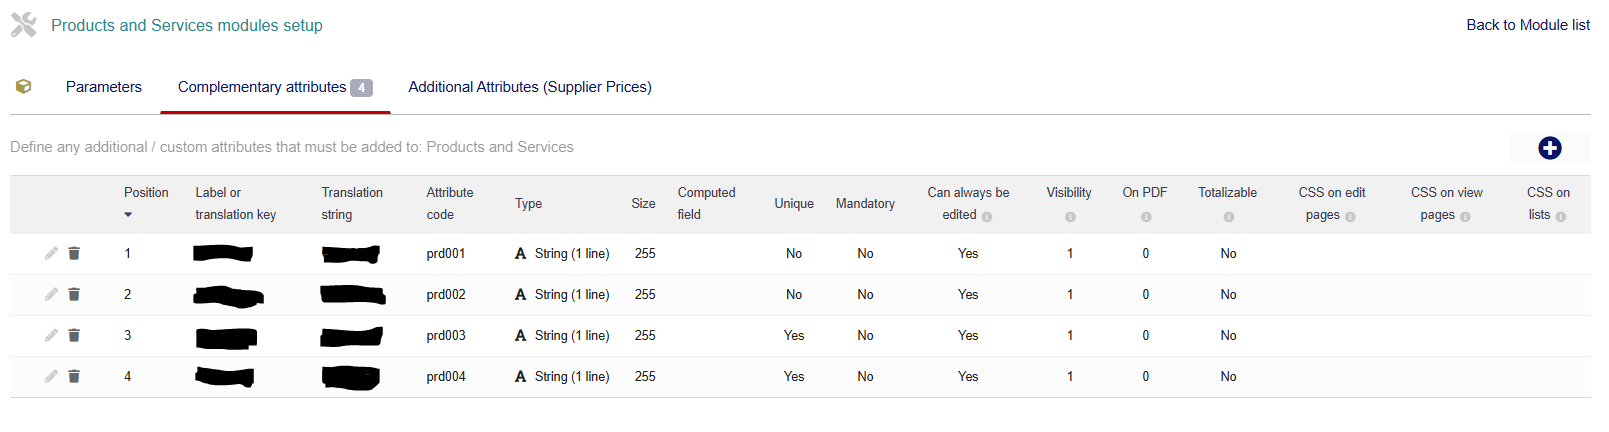Click info icon under On PDF header
The width and height of the screenshot is (1609, 432).
pyautogui.click(x=1146, y=217)
